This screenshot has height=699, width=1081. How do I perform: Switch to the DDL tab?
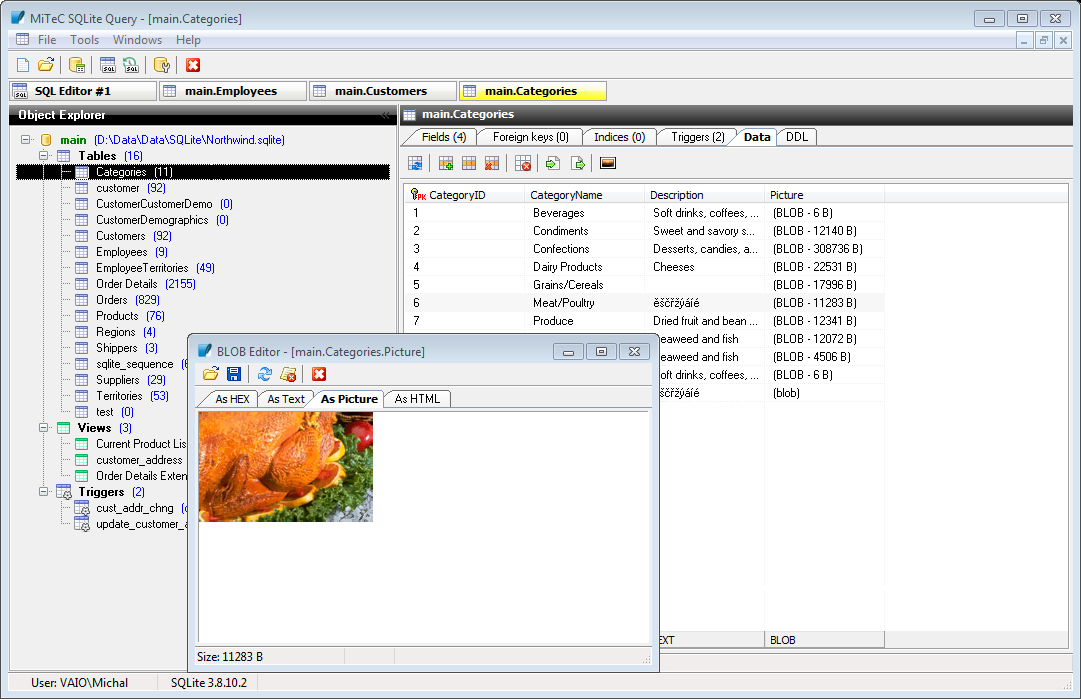(x=797, y=137)
